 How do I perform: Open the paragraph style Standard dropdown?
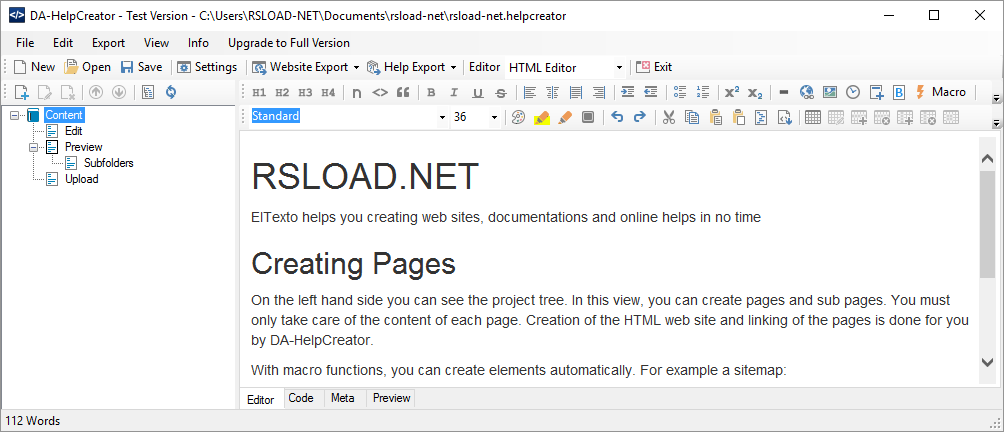coord(442,117)
